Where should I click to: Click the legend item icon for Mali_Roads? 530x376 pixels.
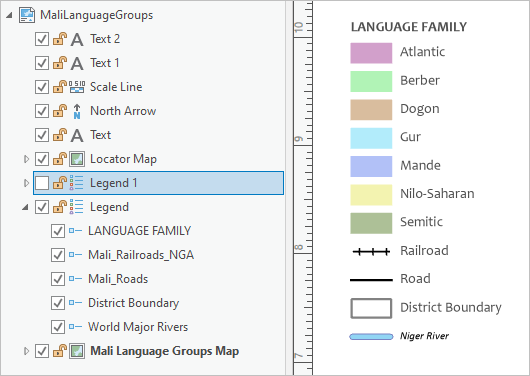coord(75,279)
